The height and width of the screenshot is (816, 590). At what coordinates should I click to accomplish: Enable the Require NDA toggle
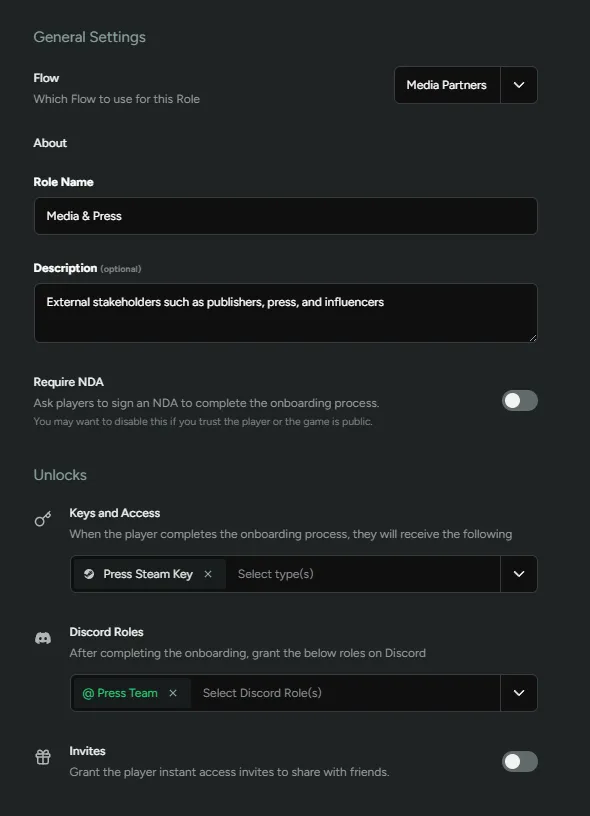(519, 400)
